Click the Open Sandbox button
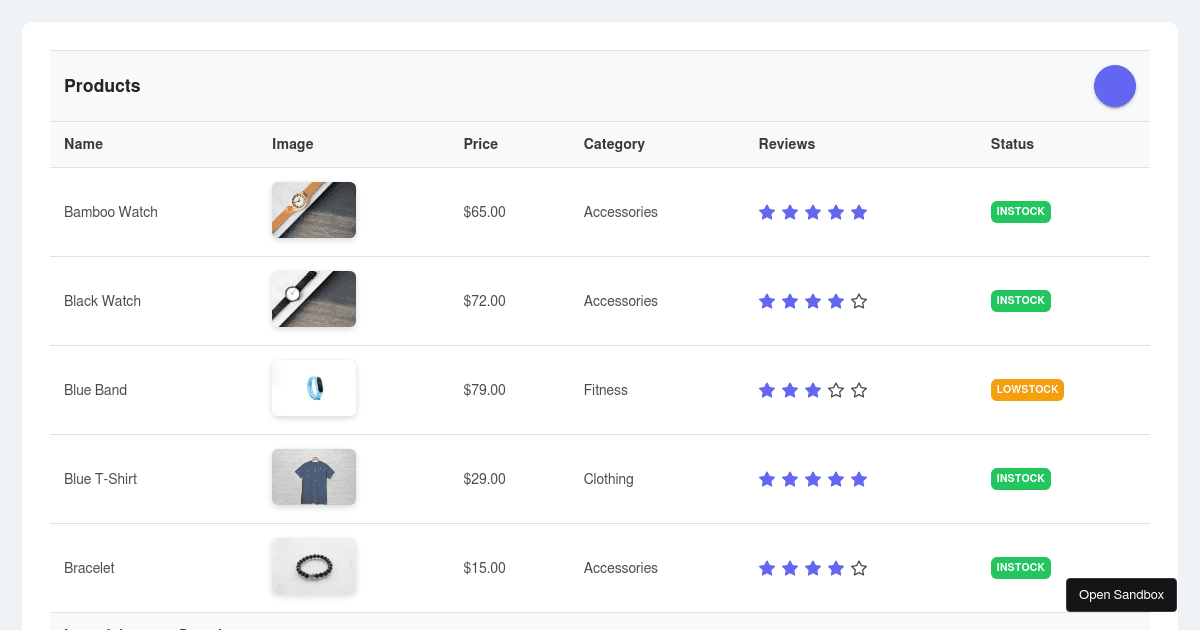Screen dimensions: 1200x630 point(1121,595)
